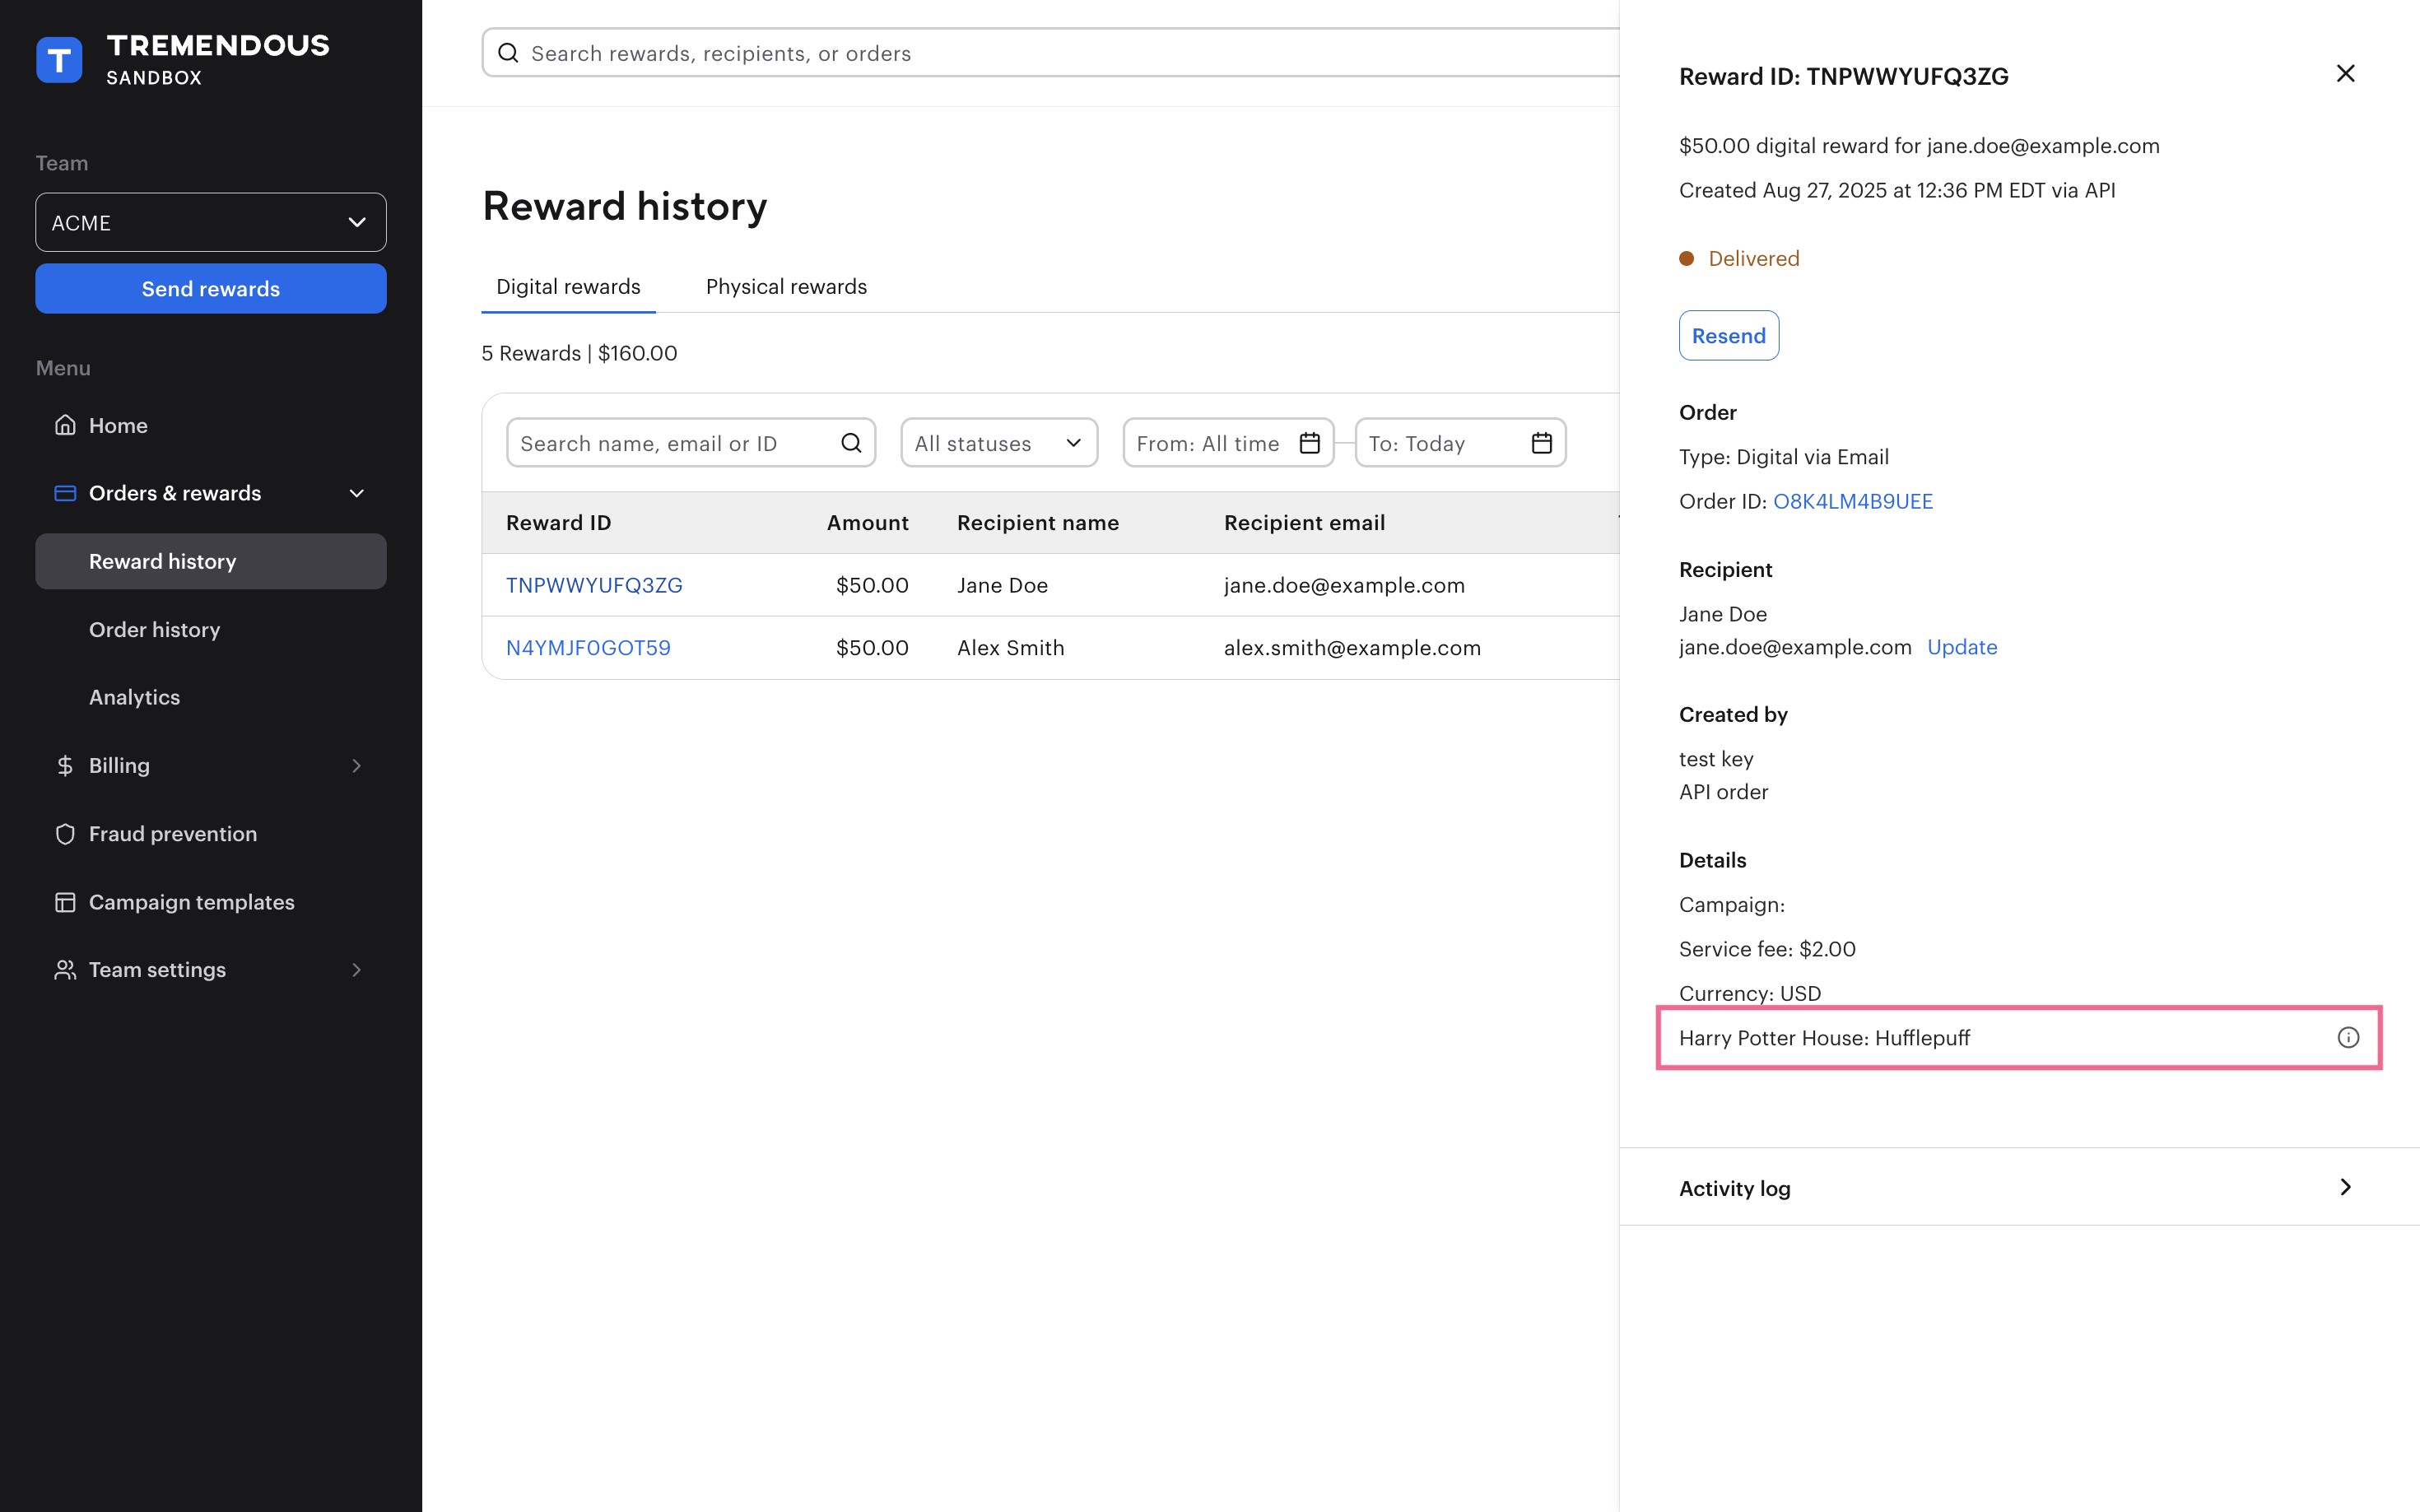Close the reward details panel
The height and width of the screenshot is (1512, 2420).
coord(2345,73)
